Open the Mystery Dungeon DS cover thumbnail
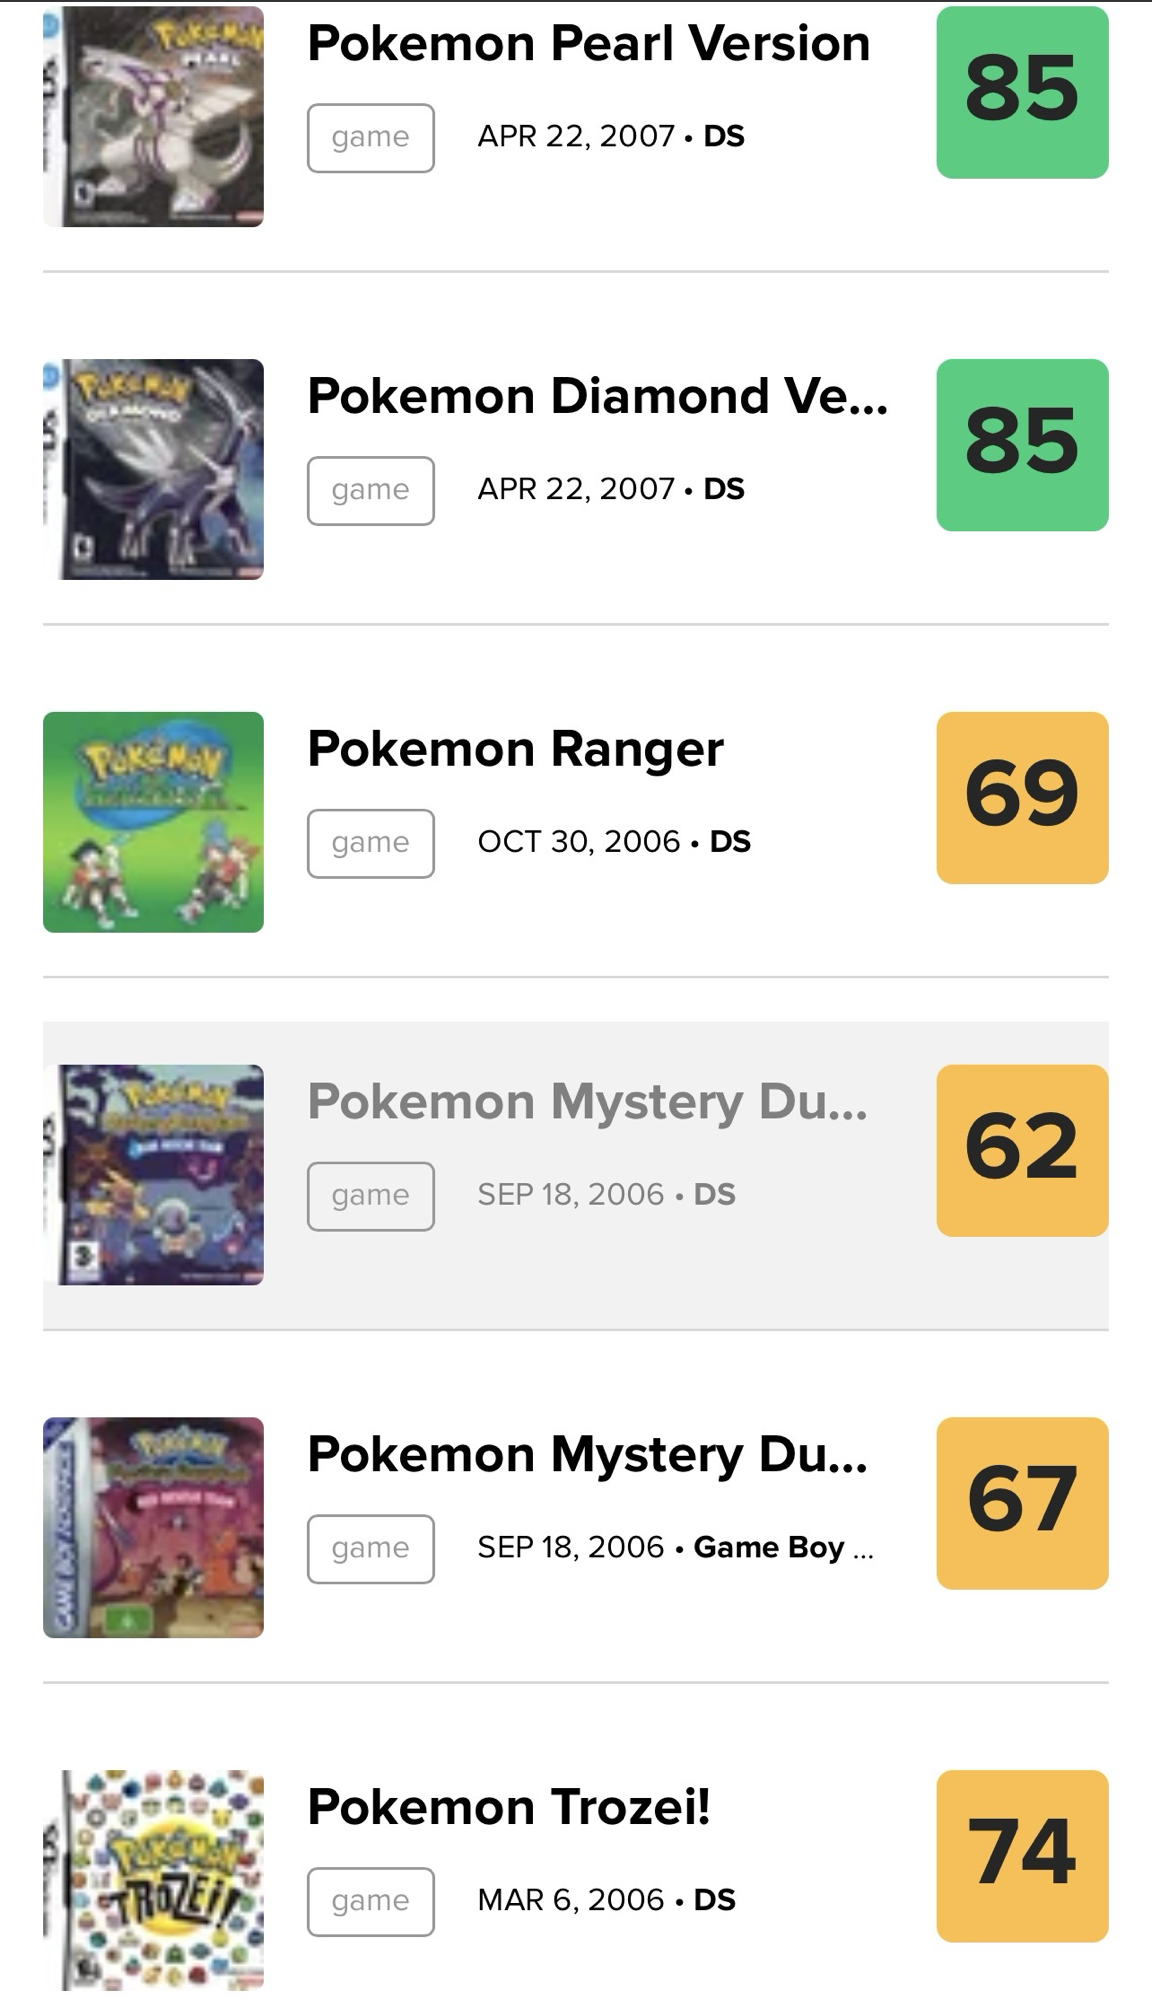Screen dimensions: 1152x2000 (x=153, y=1175)
